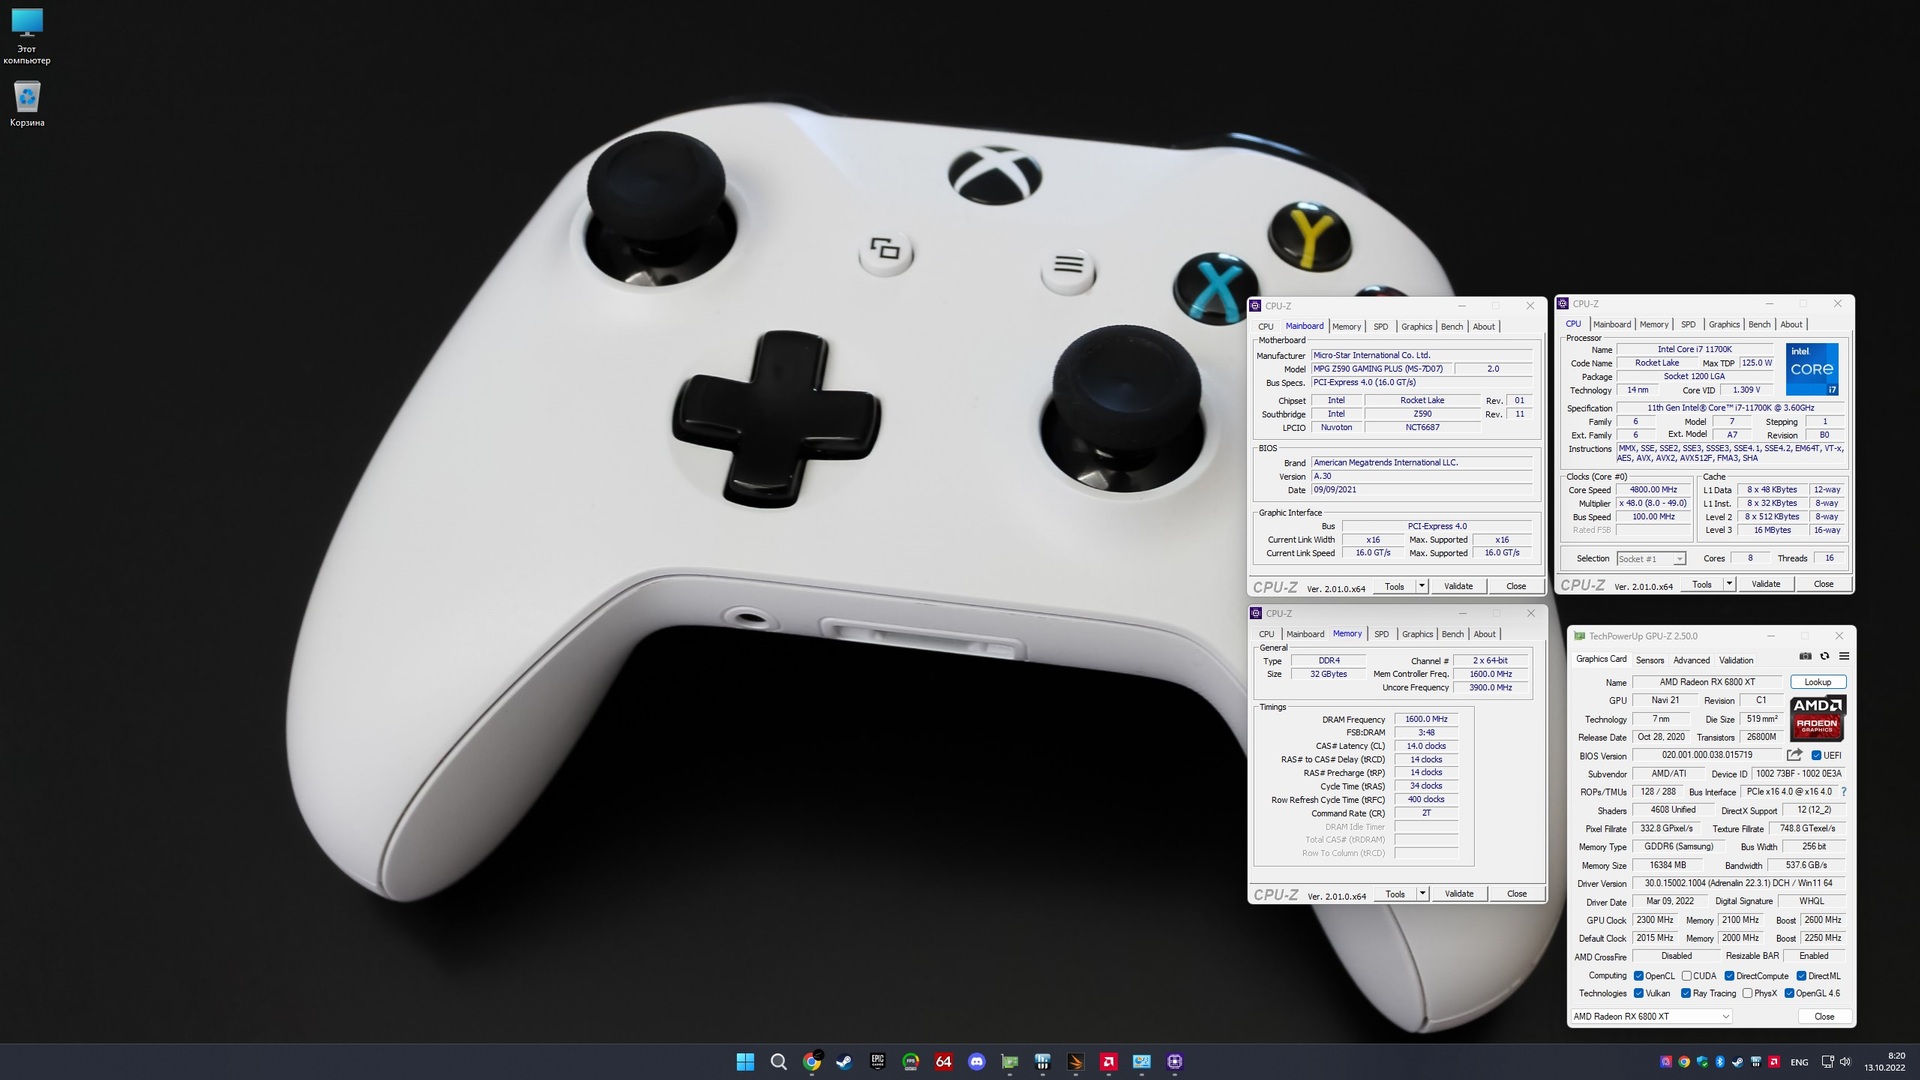Image resolution: width=1920 pixels, height=1080 pixels.
Task: Open AMD Software from the center taskbar
Action: coord(1109,1062)
